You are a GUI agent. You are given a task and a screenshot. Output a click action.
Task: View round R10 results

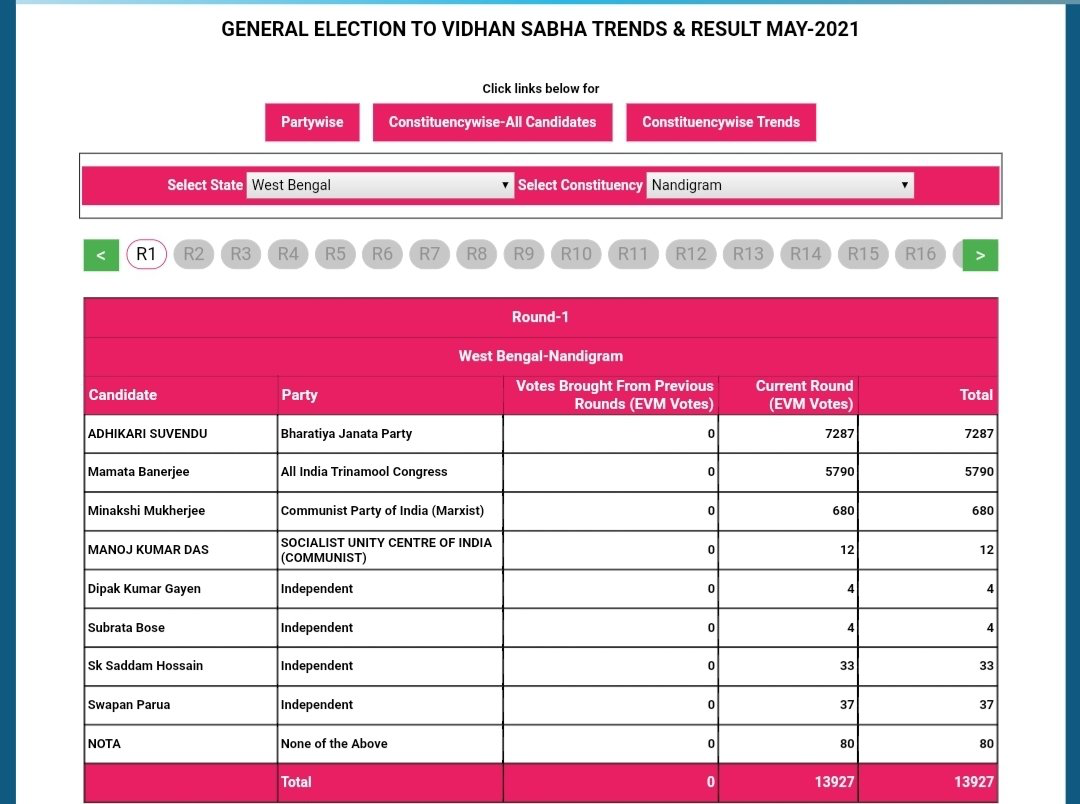coord(576,254)
